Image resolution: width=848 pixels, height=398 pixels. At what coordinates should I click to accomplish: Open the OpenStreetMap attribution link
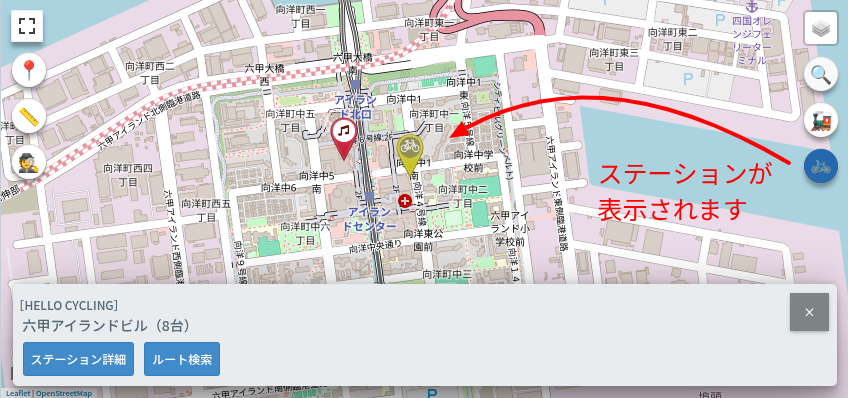pyautogui.click(x=64, y=394)
